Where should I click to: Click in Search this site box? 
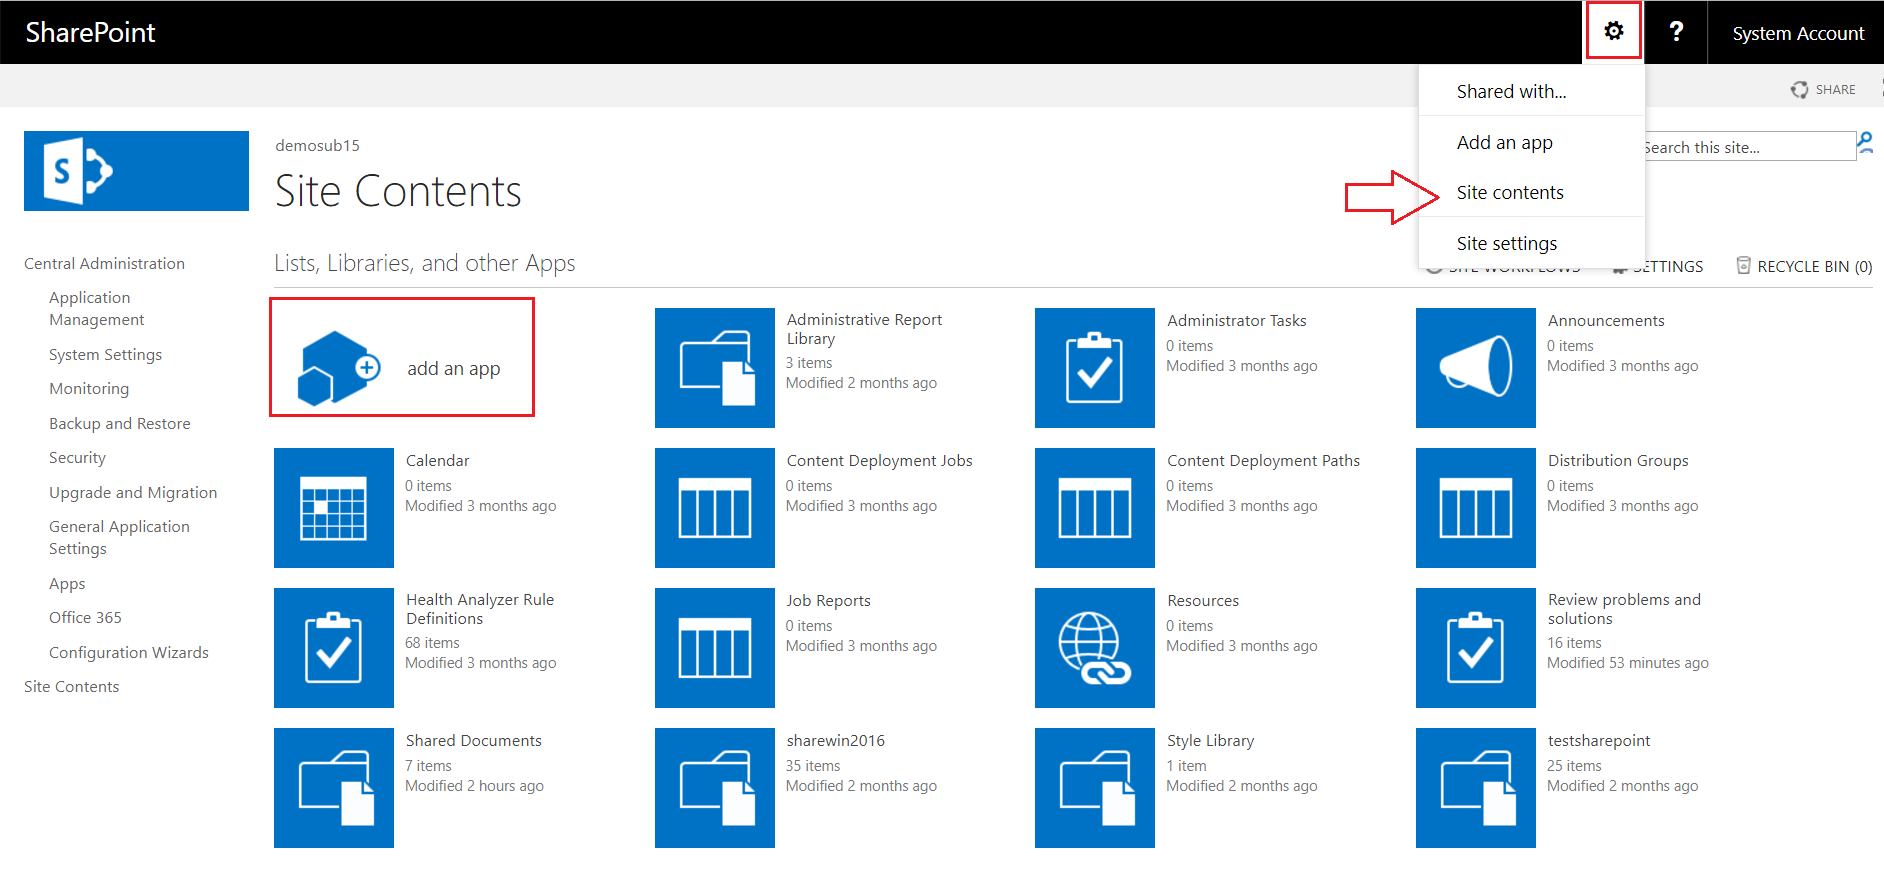pos(1749,147)
